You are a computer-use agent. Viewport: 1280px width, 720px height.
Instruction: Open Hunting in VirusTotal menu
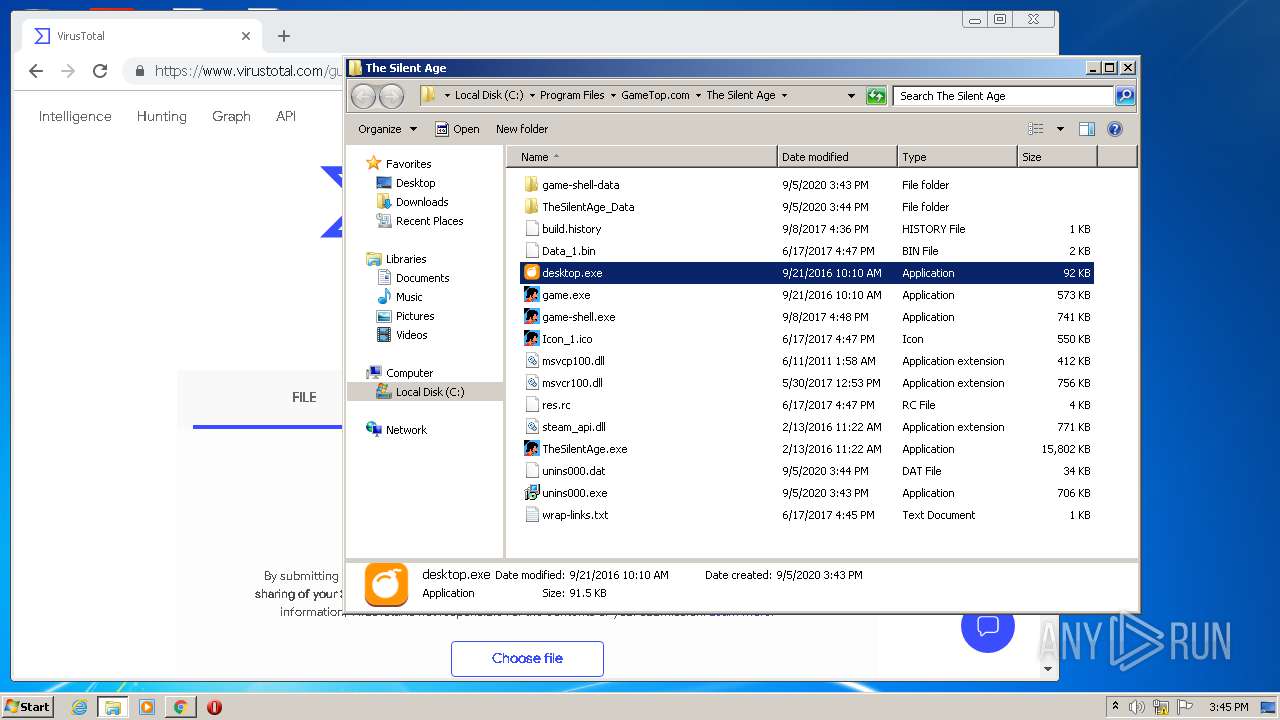pos(162,116)
